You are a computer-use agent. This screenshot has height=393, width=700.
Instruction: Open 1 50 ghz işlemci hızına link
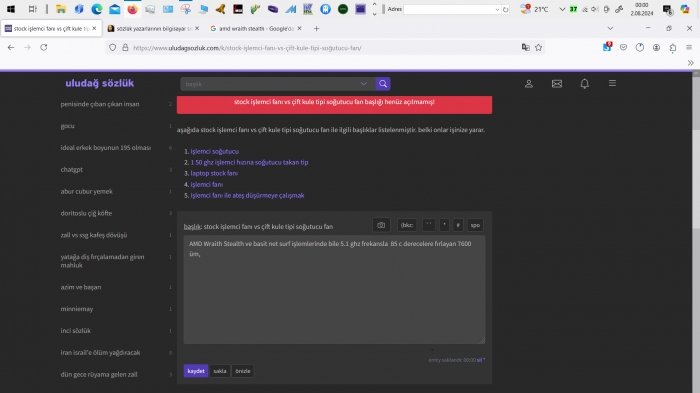point(249,163)
